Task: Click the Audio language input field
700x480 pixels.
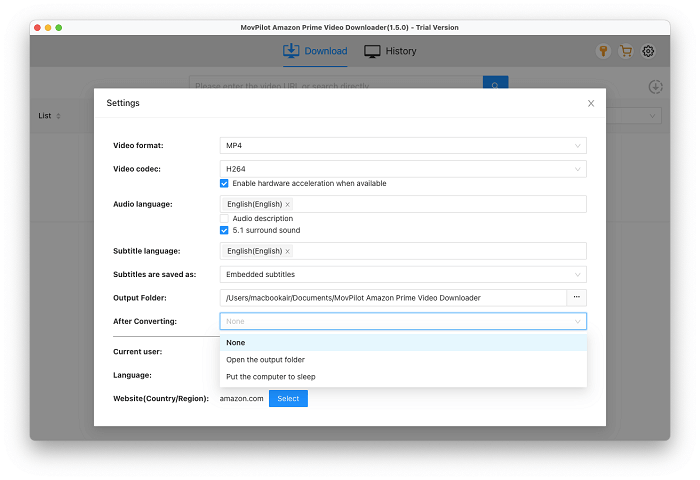Action: 403,204
